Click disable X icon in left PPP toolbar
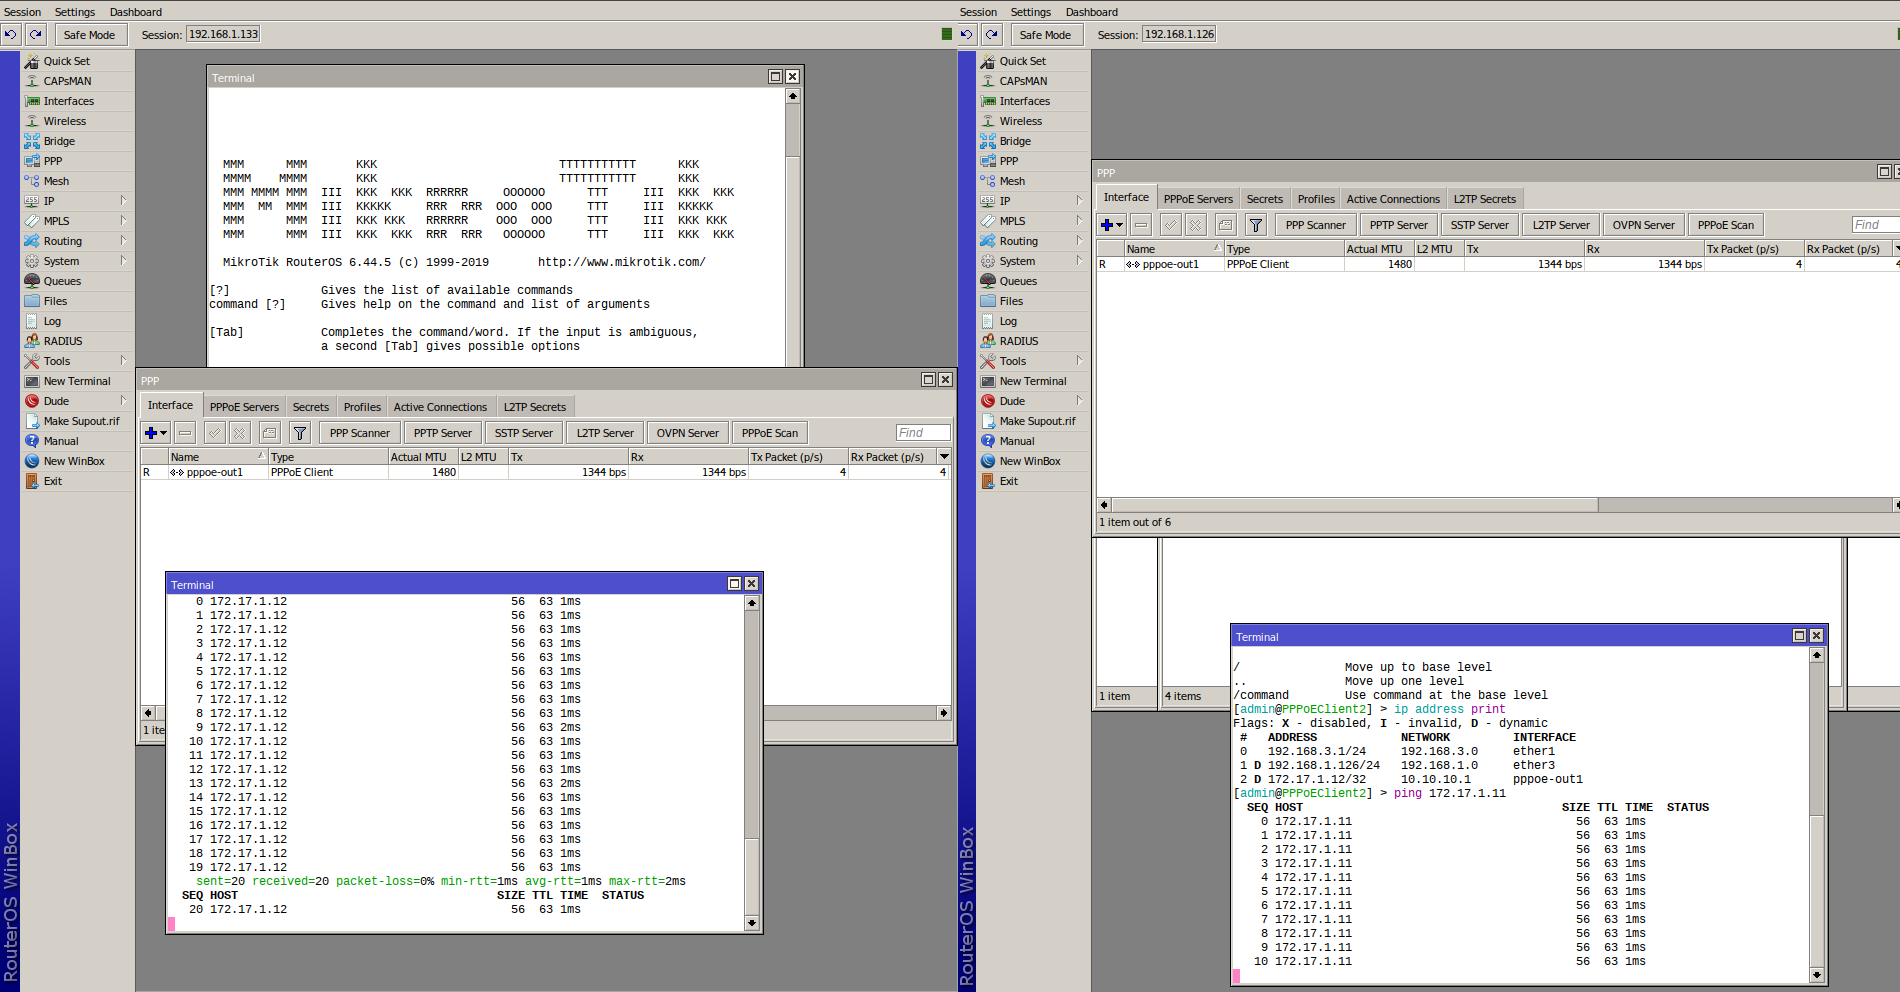The width and height of the screenshot is (1900, 992). pos(239,433)
